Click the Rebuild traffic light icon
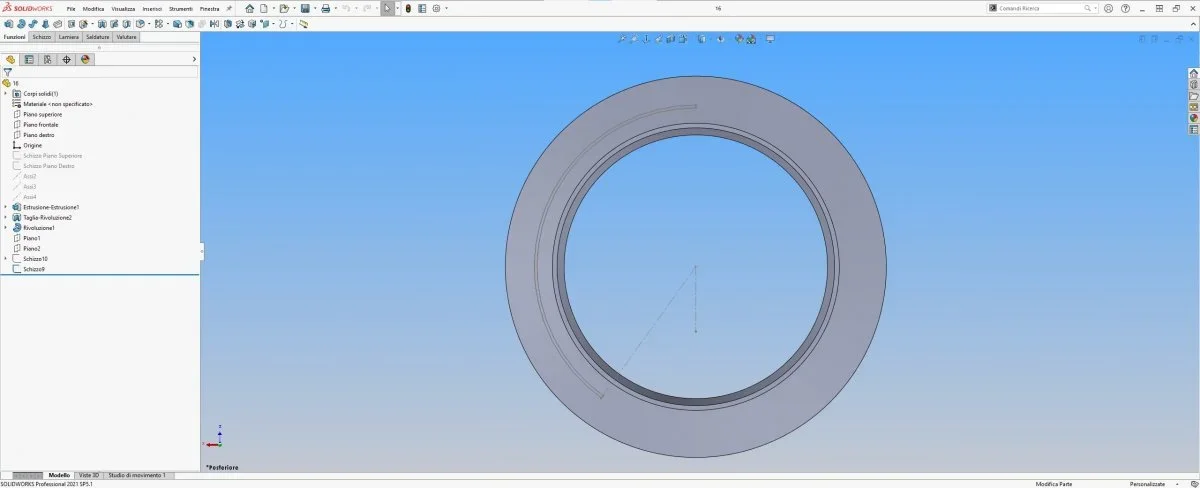 click(x=408, y=8)
